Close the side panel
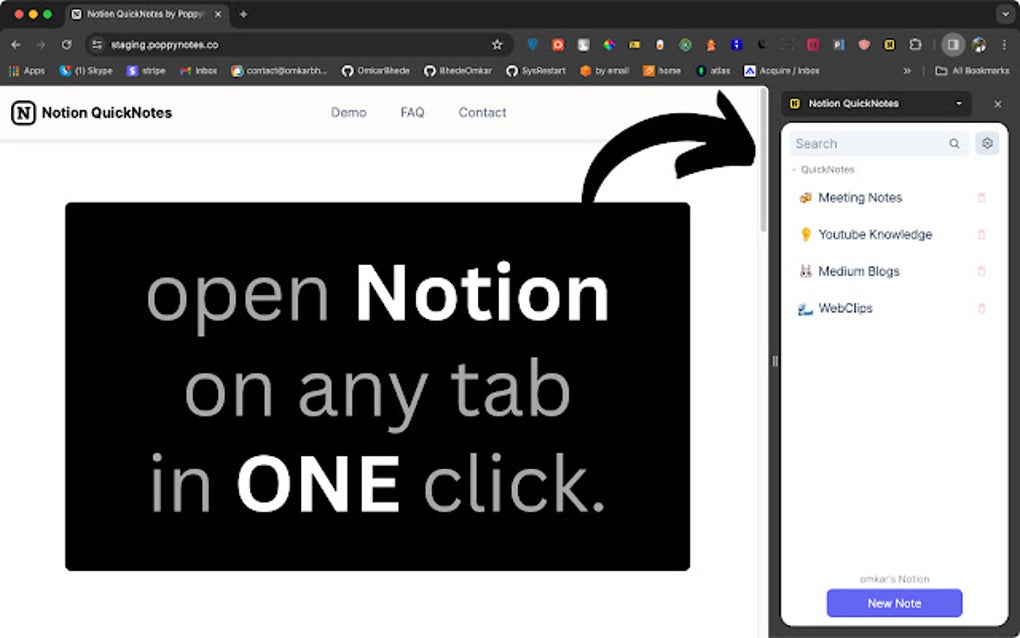Image resolution: width=1020 pixels, height=638 pixels. [998, 104]
